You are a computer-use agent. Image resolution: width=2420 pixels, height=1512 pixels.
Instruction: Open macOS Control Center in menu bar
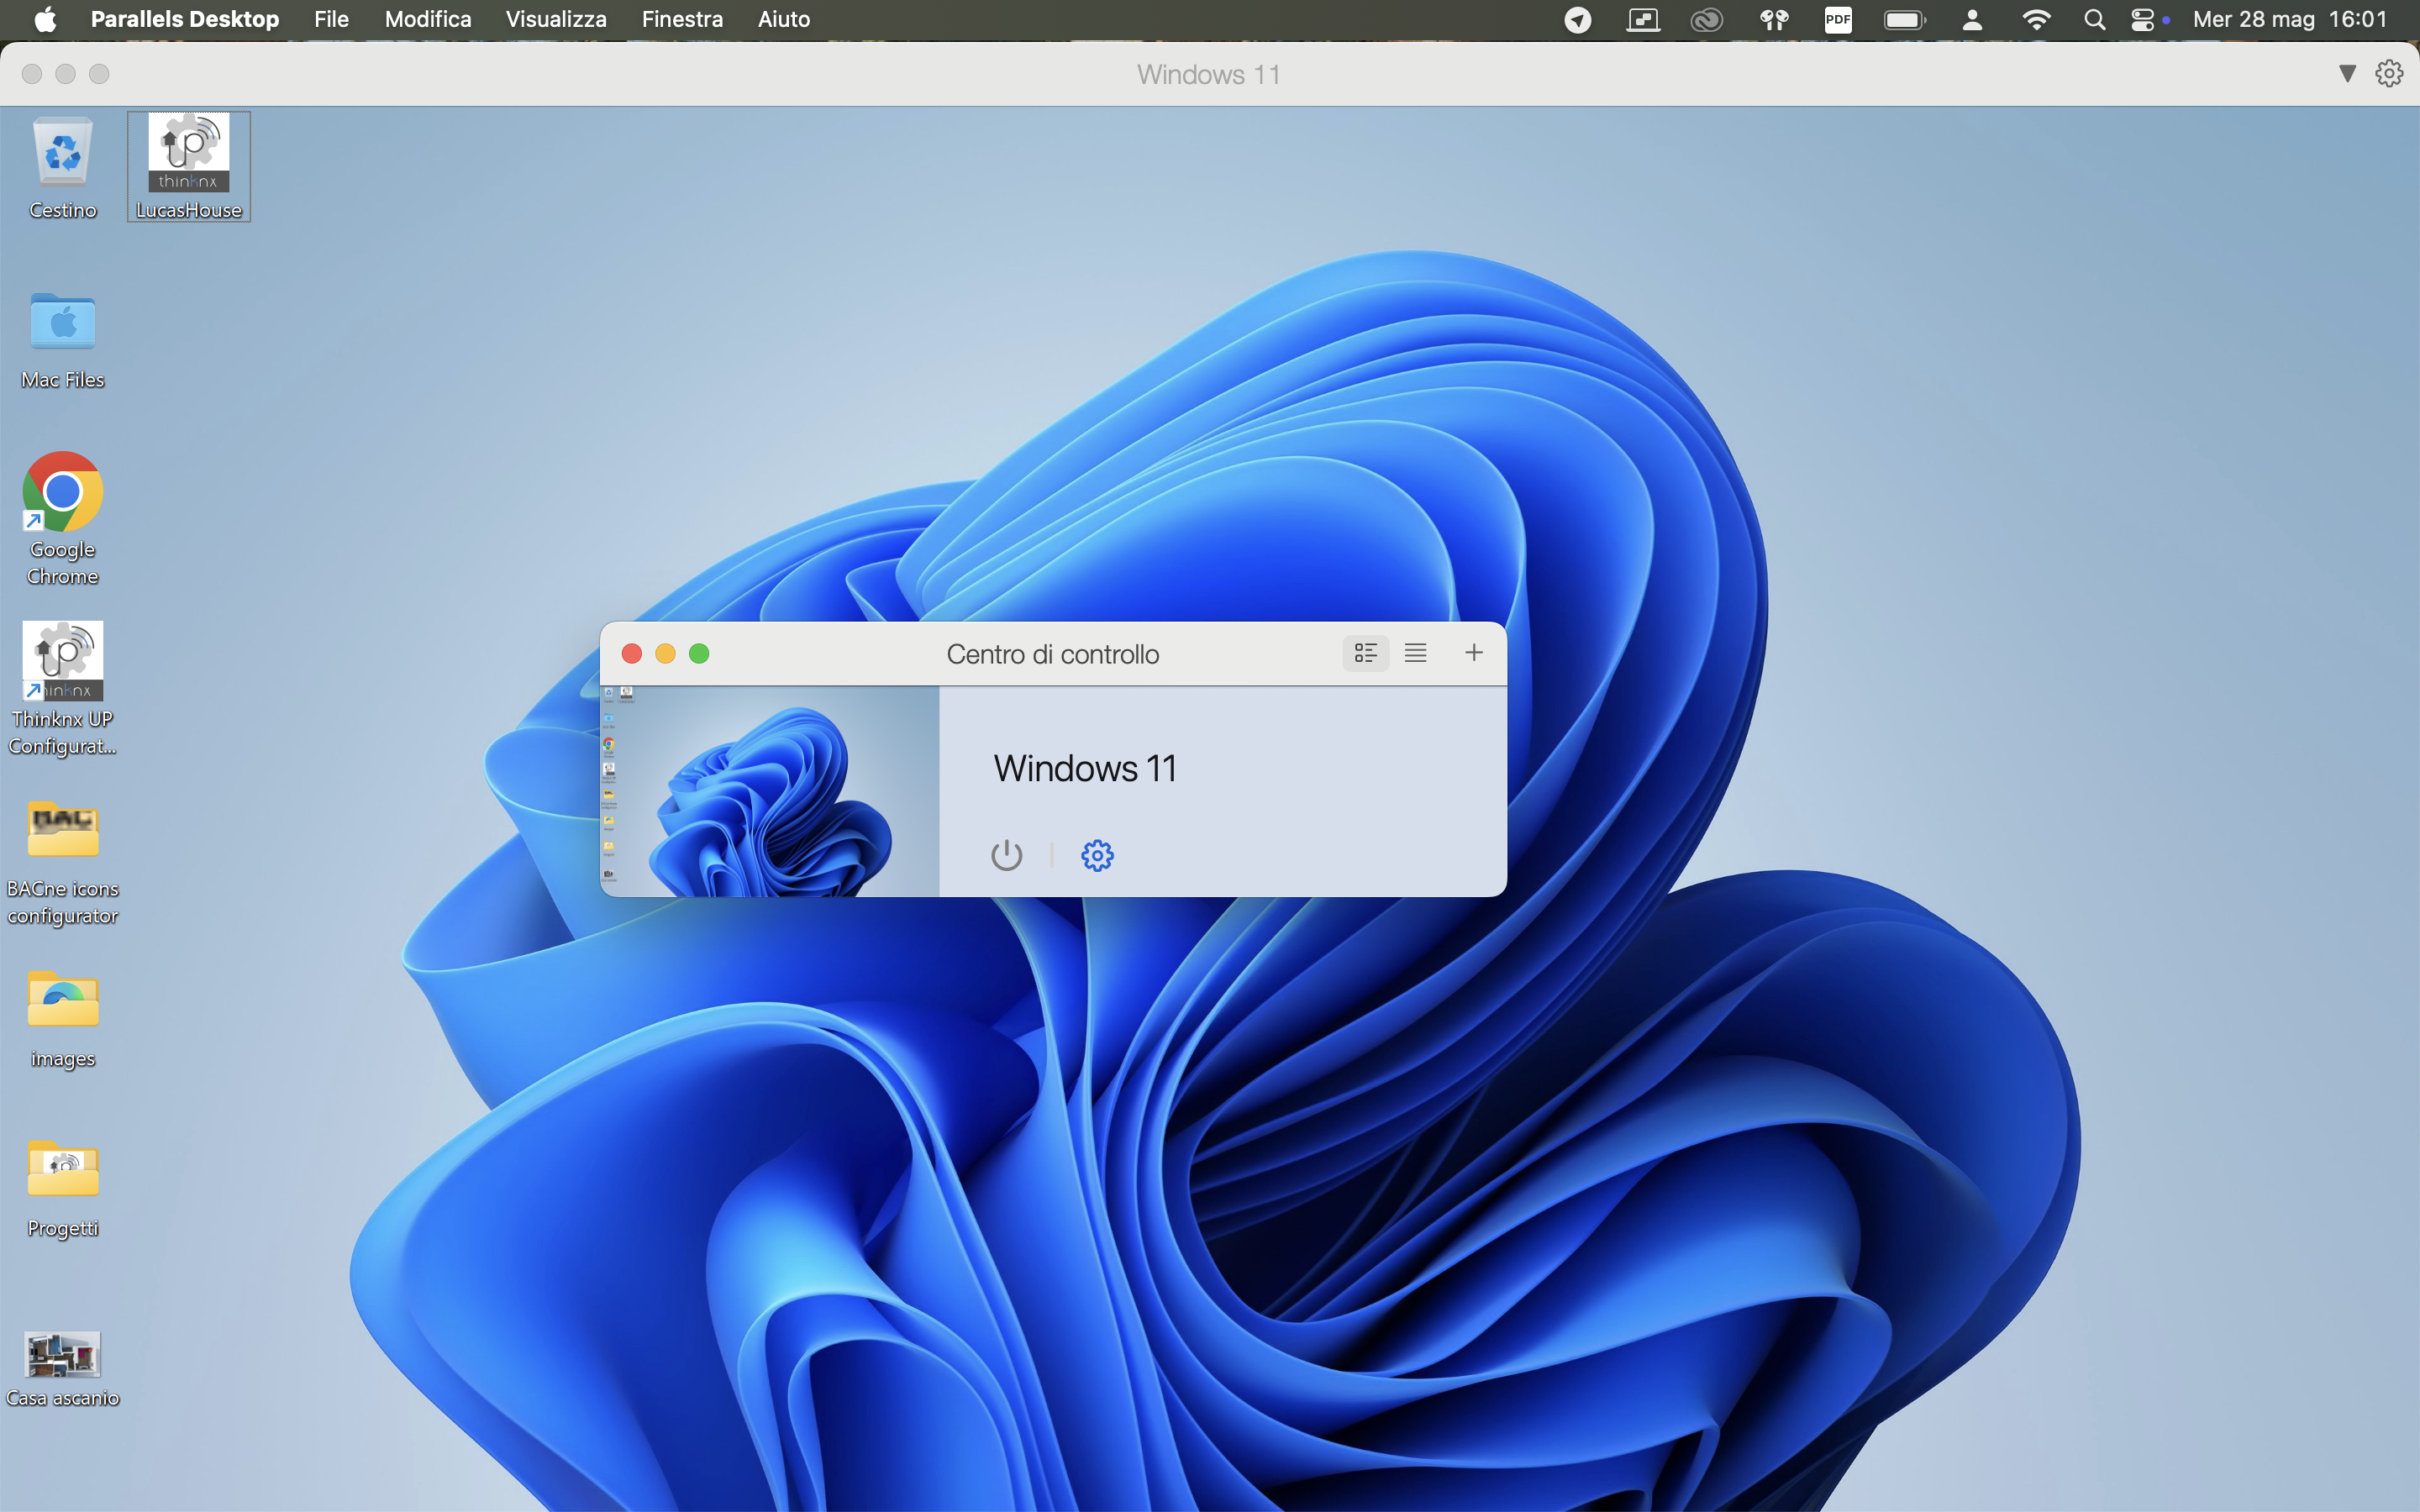(x=2142, y=19)
